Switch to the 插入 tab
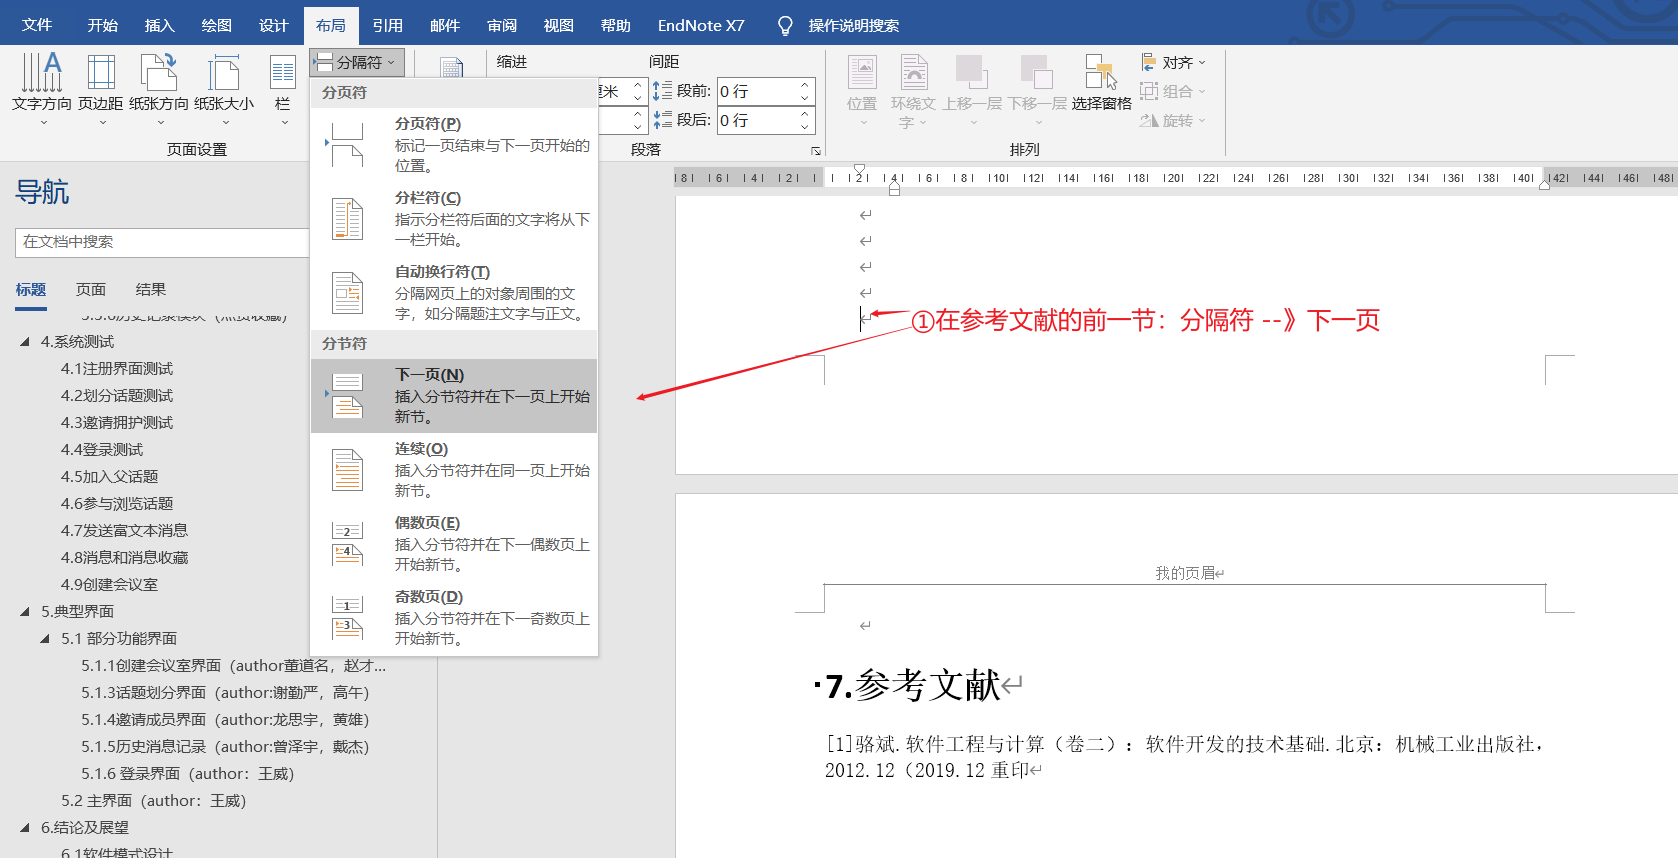Screen dimensions: 1678x858 click(159, 25)
